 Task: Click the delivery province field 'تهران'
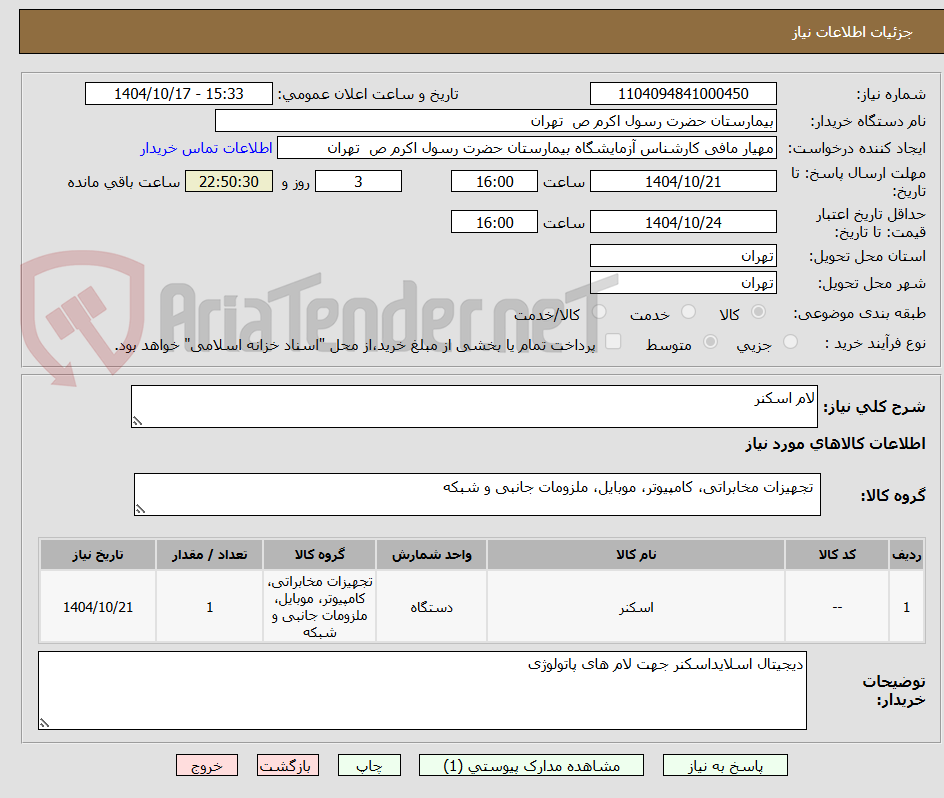coord(683,256)
